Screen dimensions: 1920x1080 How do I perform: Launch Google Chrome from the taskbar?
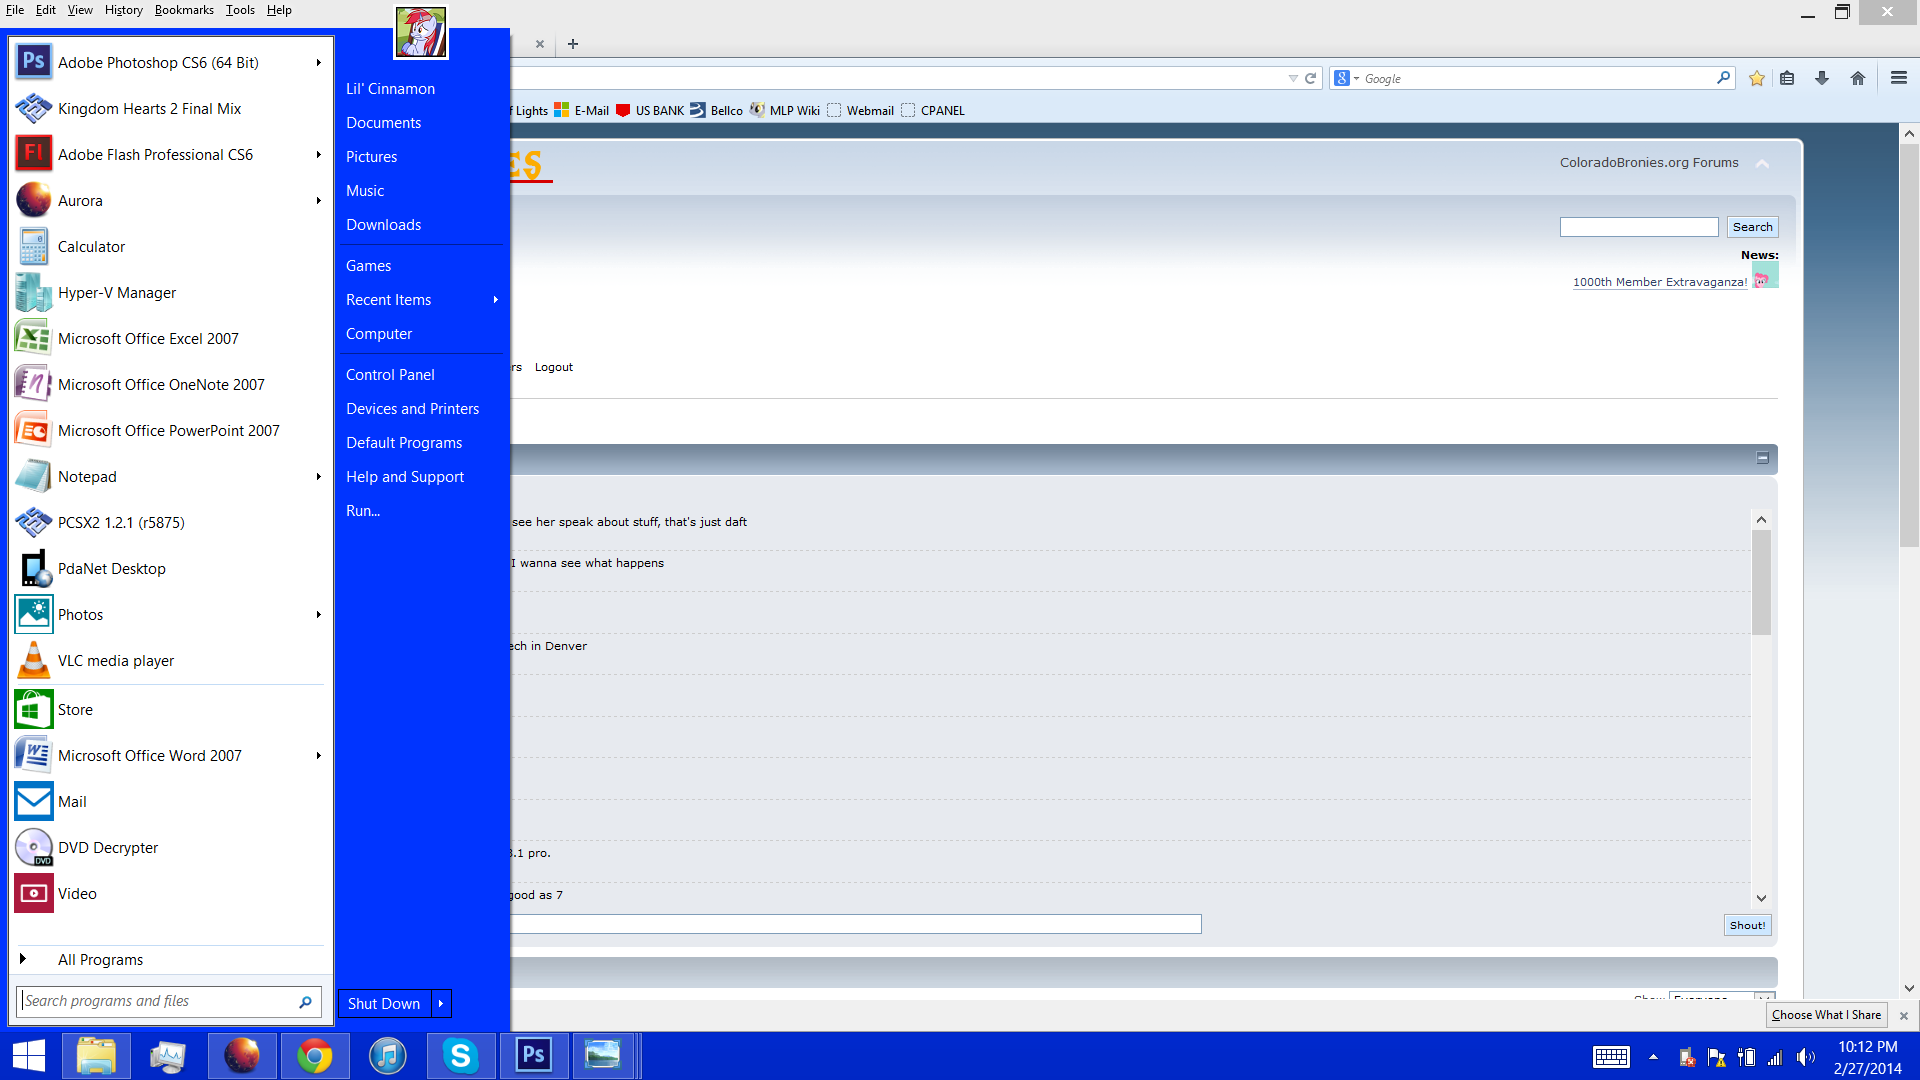[314, 1056]
